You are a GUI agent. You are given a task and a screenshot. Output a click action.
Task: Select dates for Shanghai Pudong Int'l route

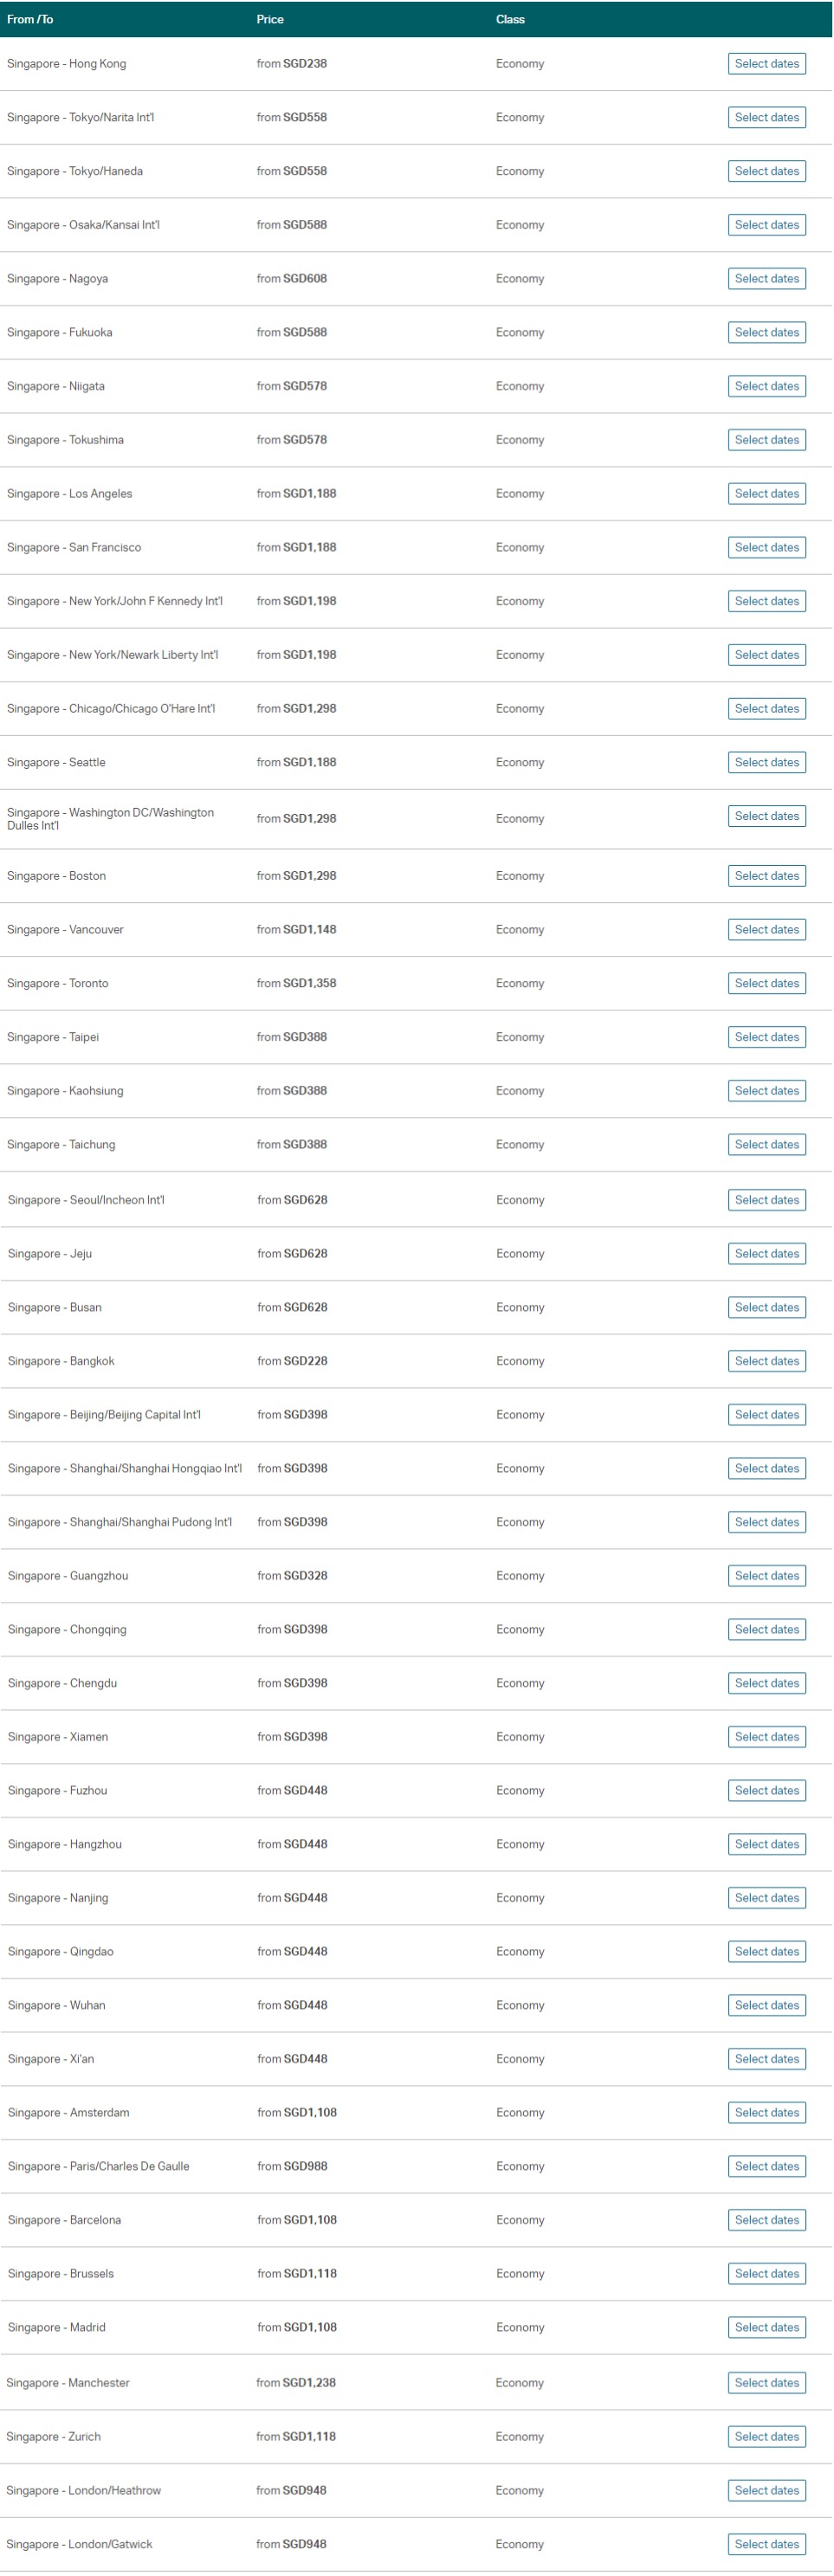point(766,1522)
